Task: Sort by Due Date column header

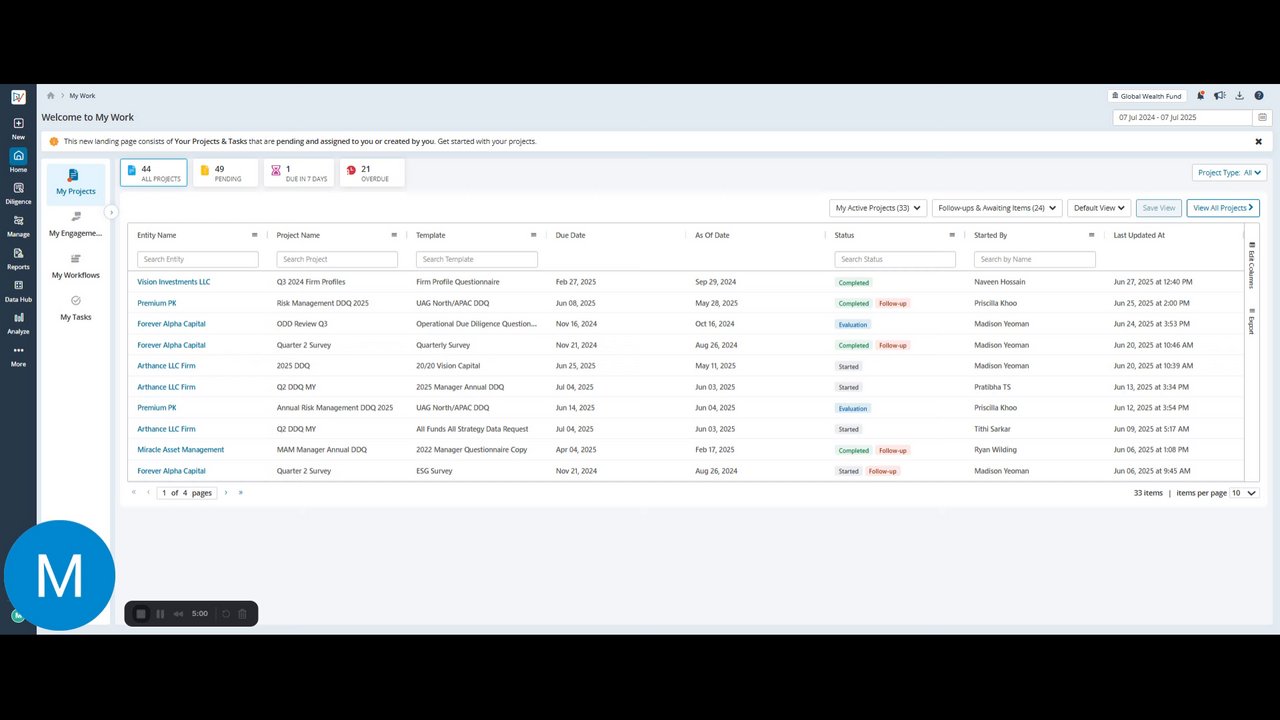Action: (571, 235)
